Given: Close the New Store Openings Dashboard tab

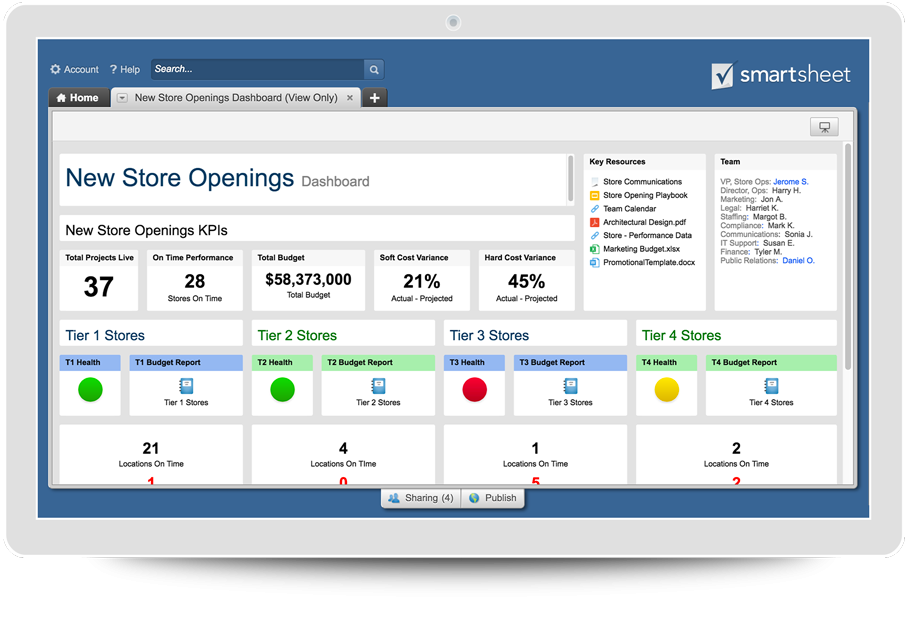Looking at the screenshot, I should [350, 98].
